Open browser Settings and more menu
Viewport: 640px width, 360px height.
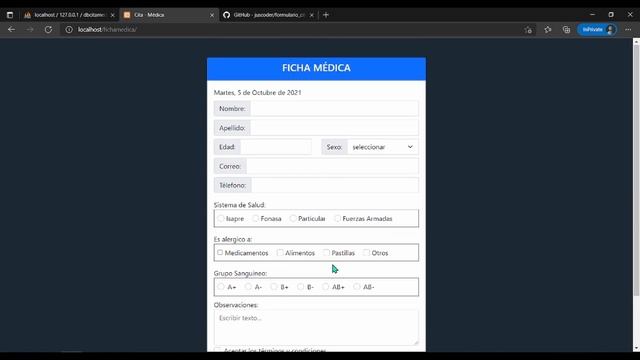628,29
